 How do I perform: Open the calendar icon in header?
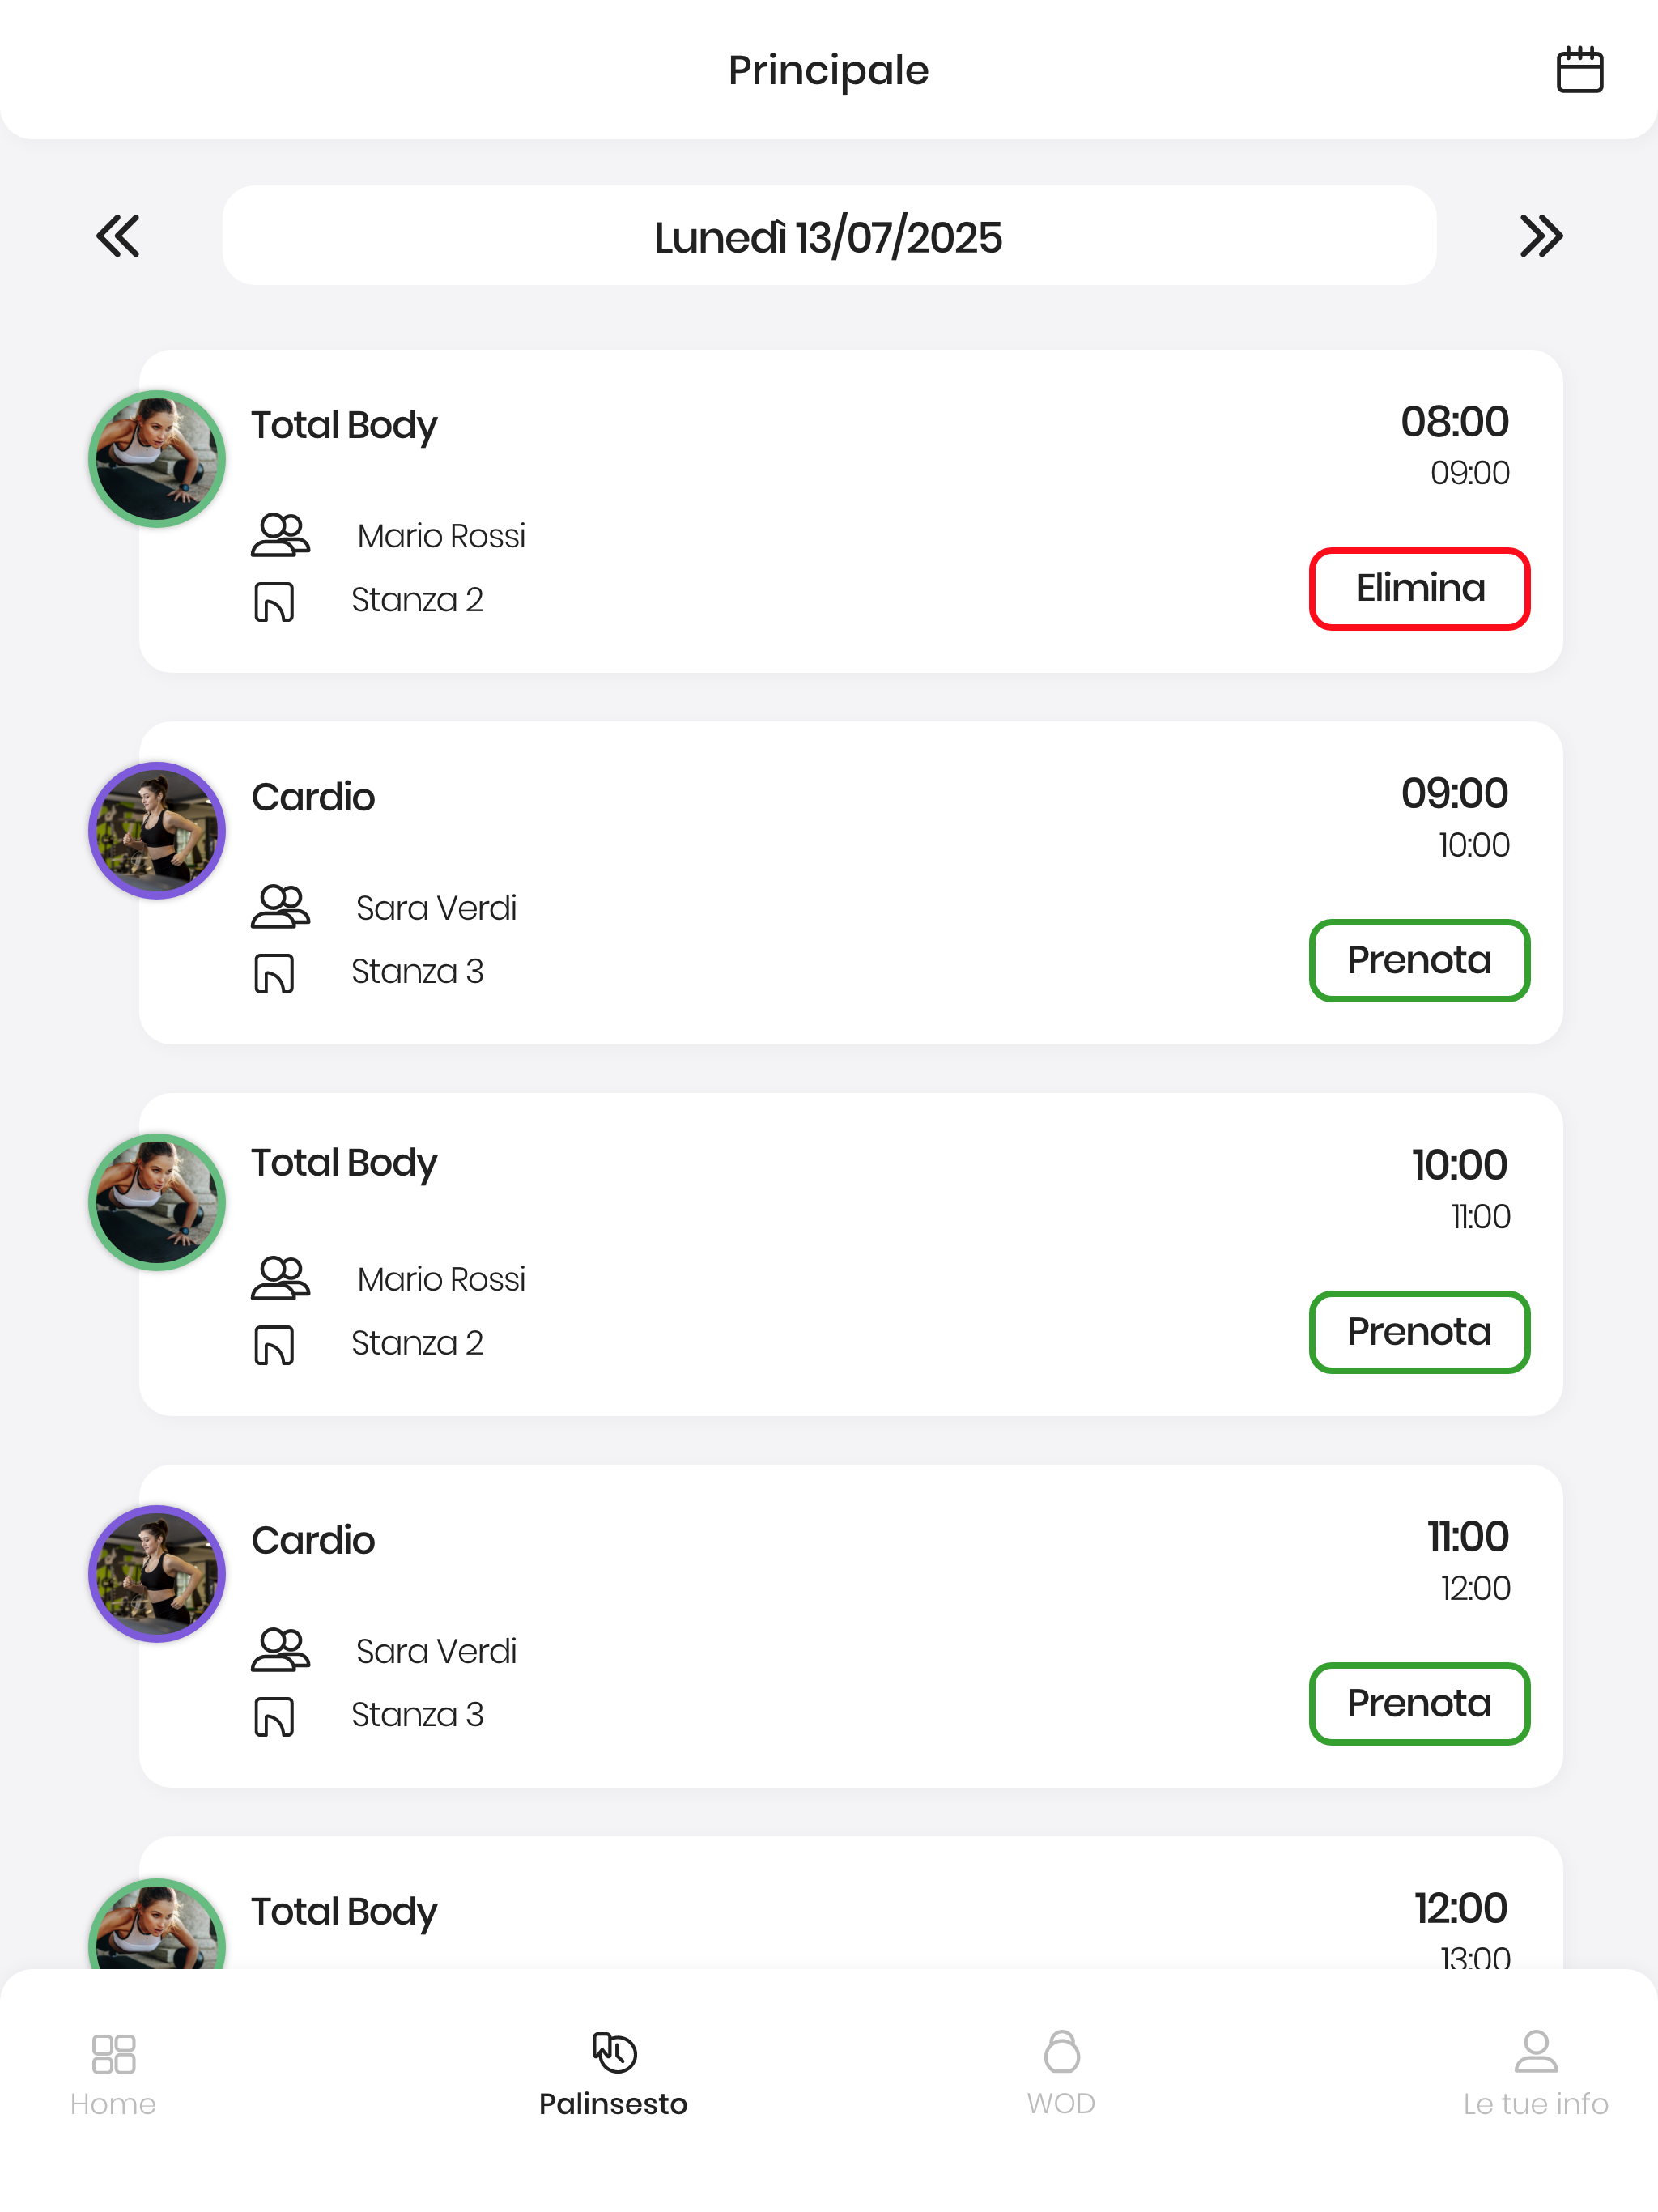1579,70
